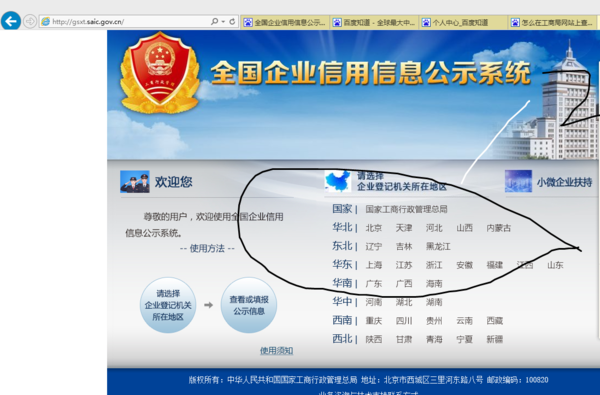The width and height of the screenshot is (600, 395).
Task: Select 安徽 region
Action: 464,265
